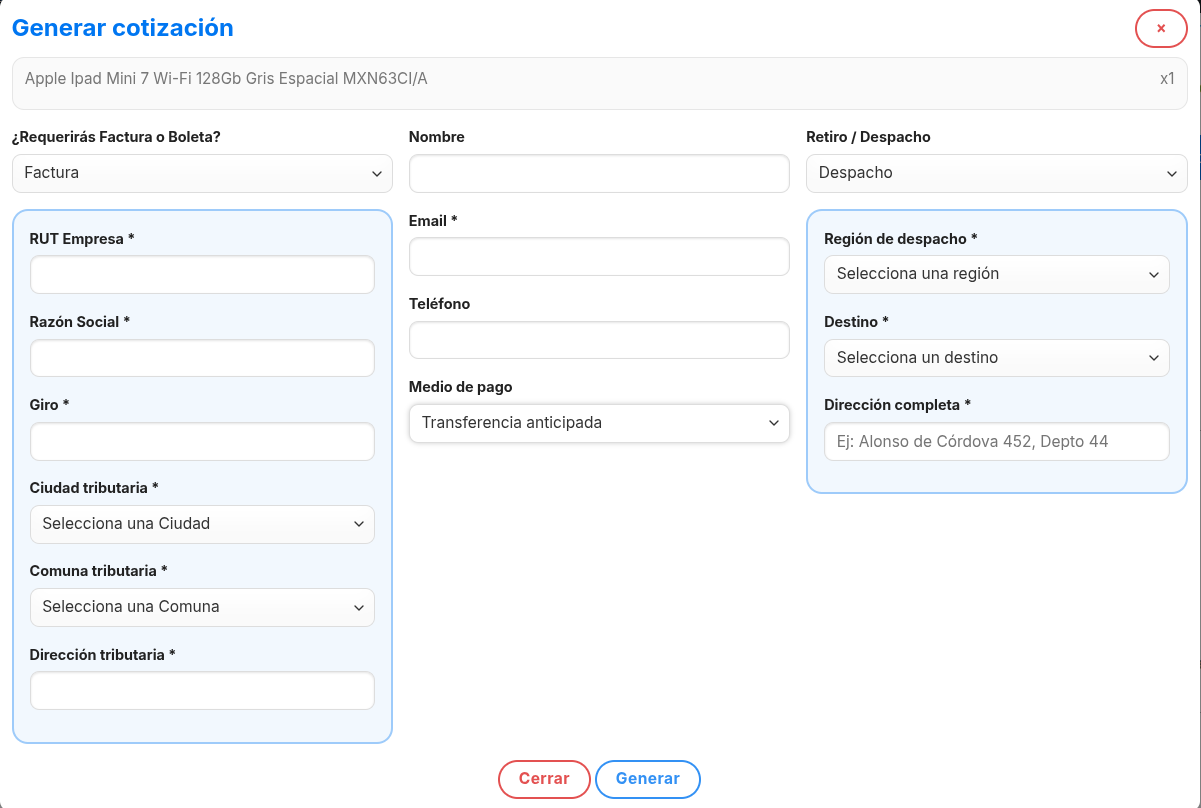Focus the Dirección tributaria input
1201x808 pixels.
[x=202, y=691]
